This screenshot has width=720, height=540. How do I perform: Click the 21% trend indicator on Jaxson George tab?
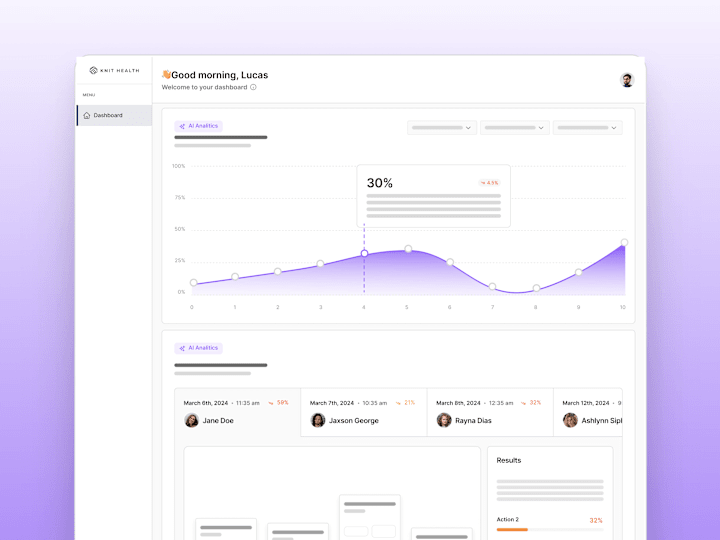tap(405, 403)
